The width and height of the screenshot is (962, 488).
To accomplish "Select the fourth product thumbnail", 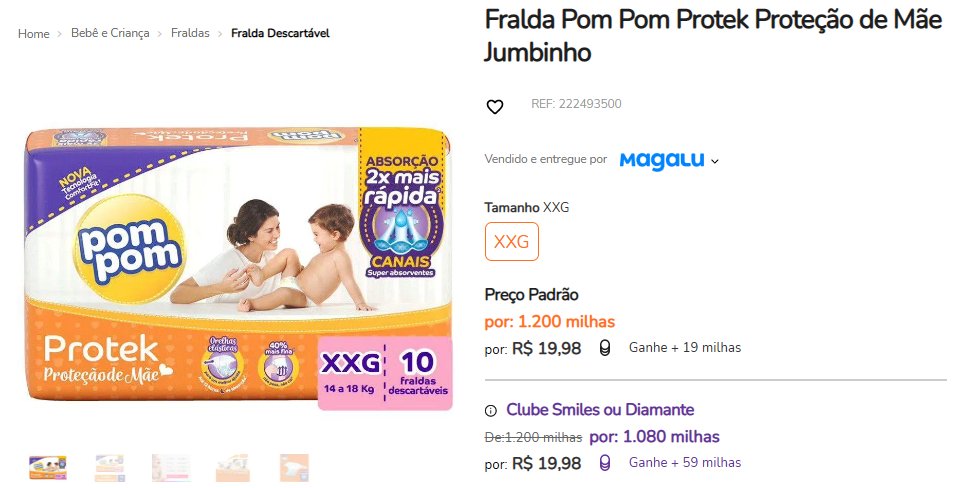I will tap(233, 468).
